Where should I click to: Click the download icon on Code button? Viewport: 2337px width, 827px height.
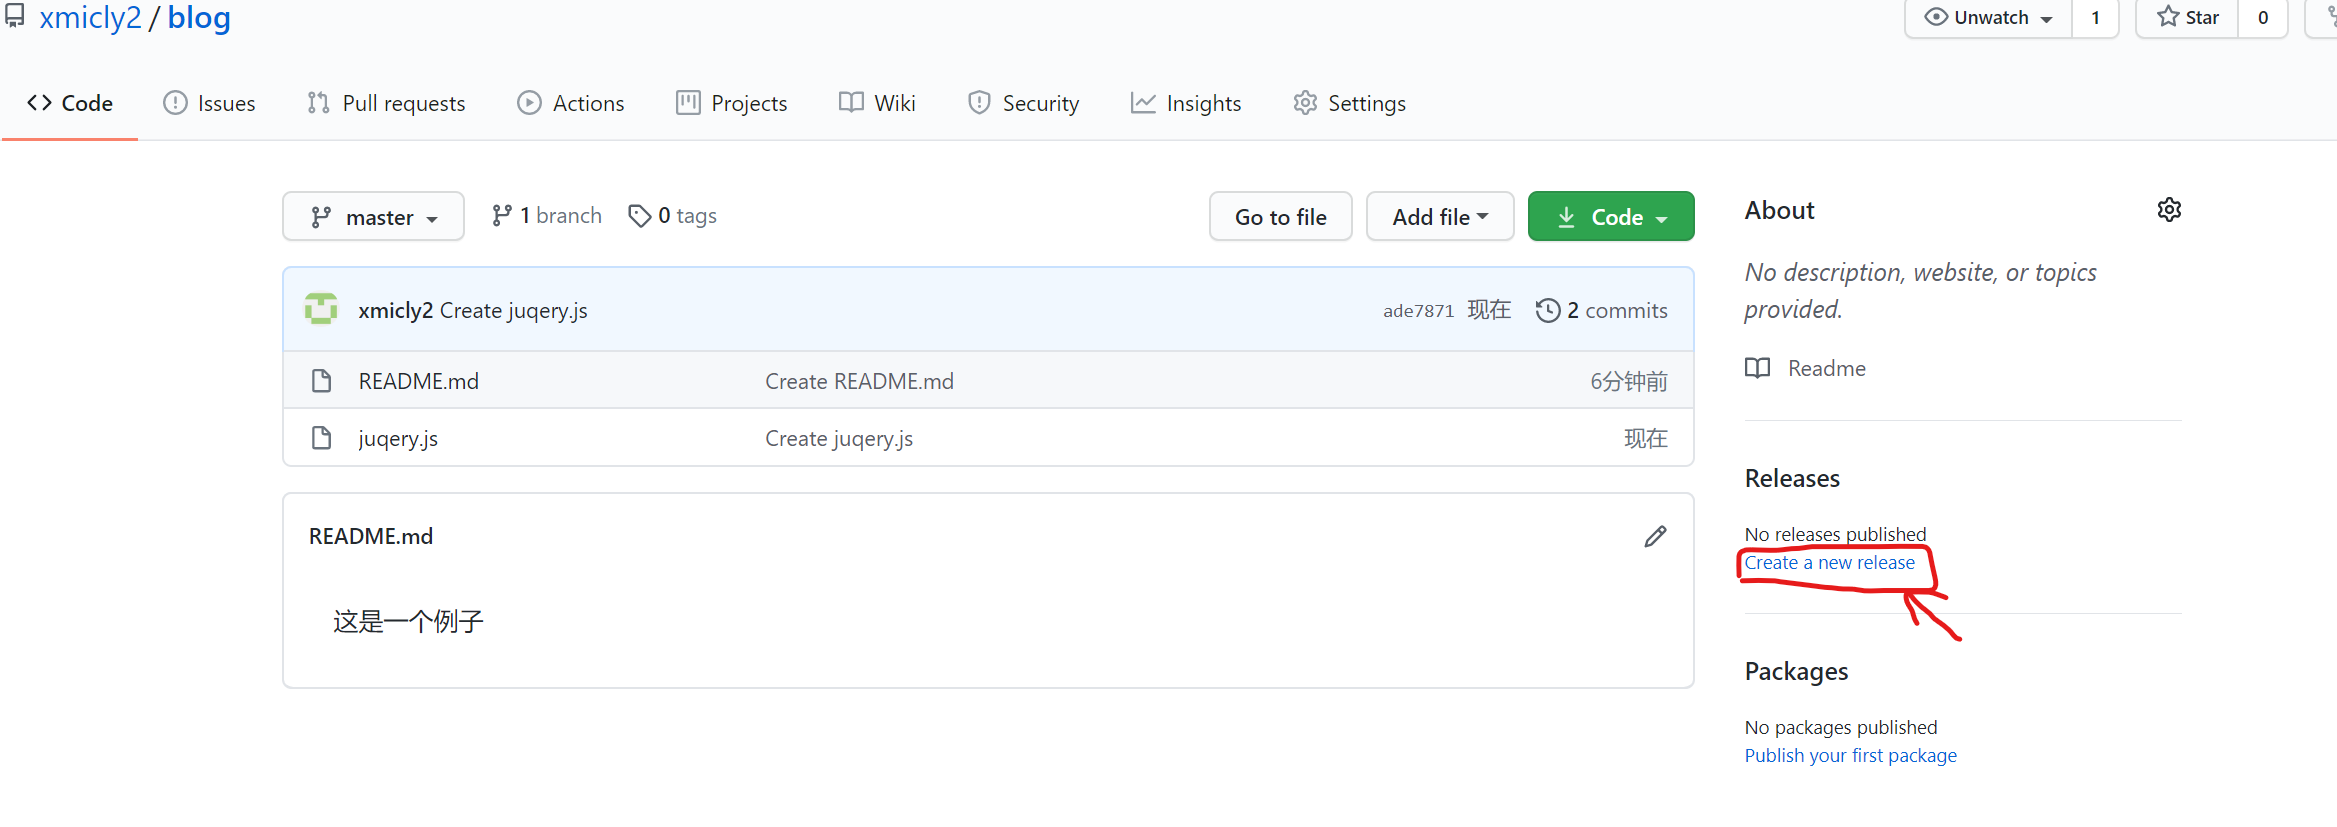1566,217
